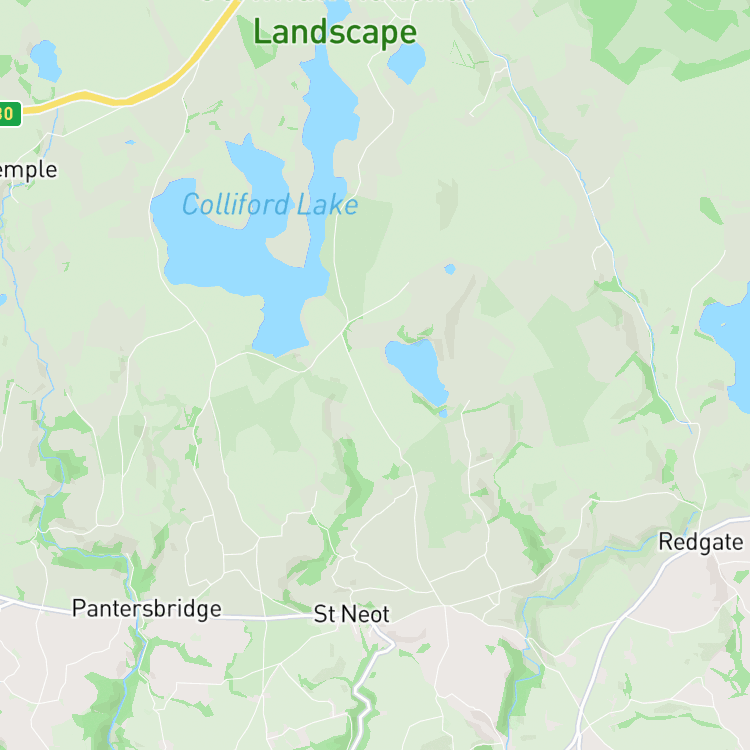
Task: Click the green Landscape area label
Action: coord(335,32)
